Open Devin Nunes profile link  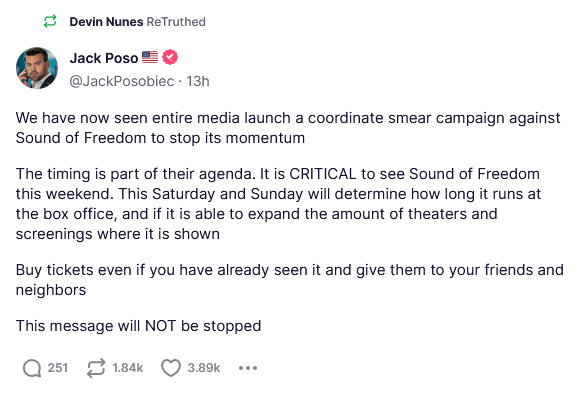[106, 22]
